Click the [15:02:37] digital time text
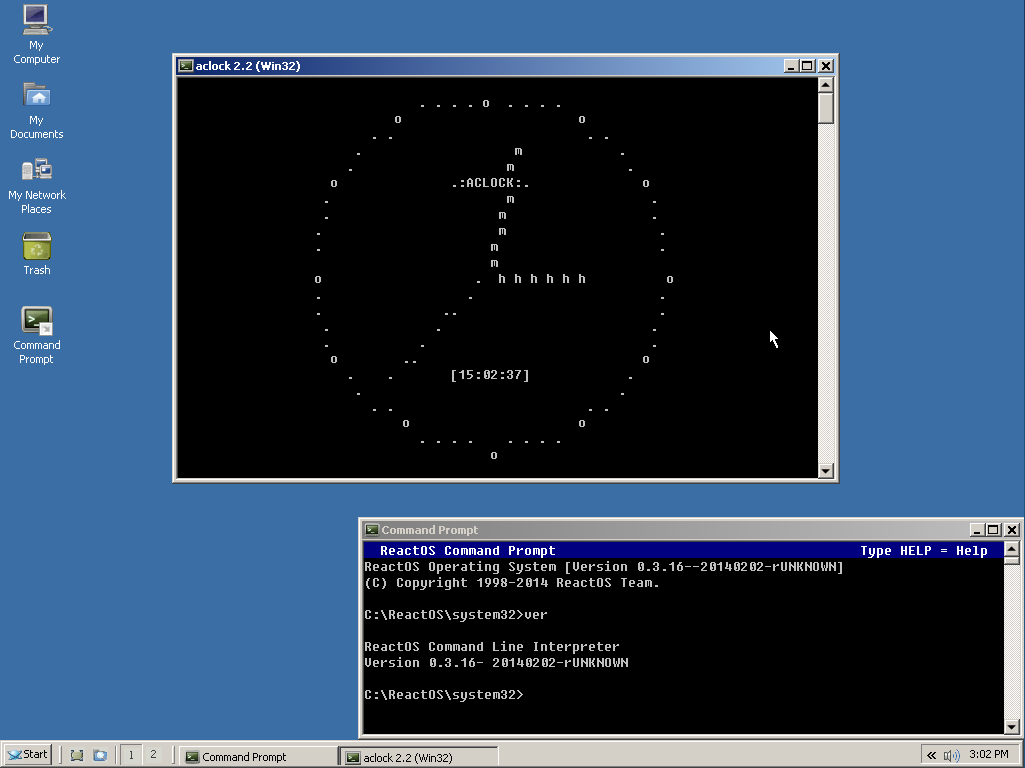Viewport: 1025px width, 768px height. tap(490, 375)
